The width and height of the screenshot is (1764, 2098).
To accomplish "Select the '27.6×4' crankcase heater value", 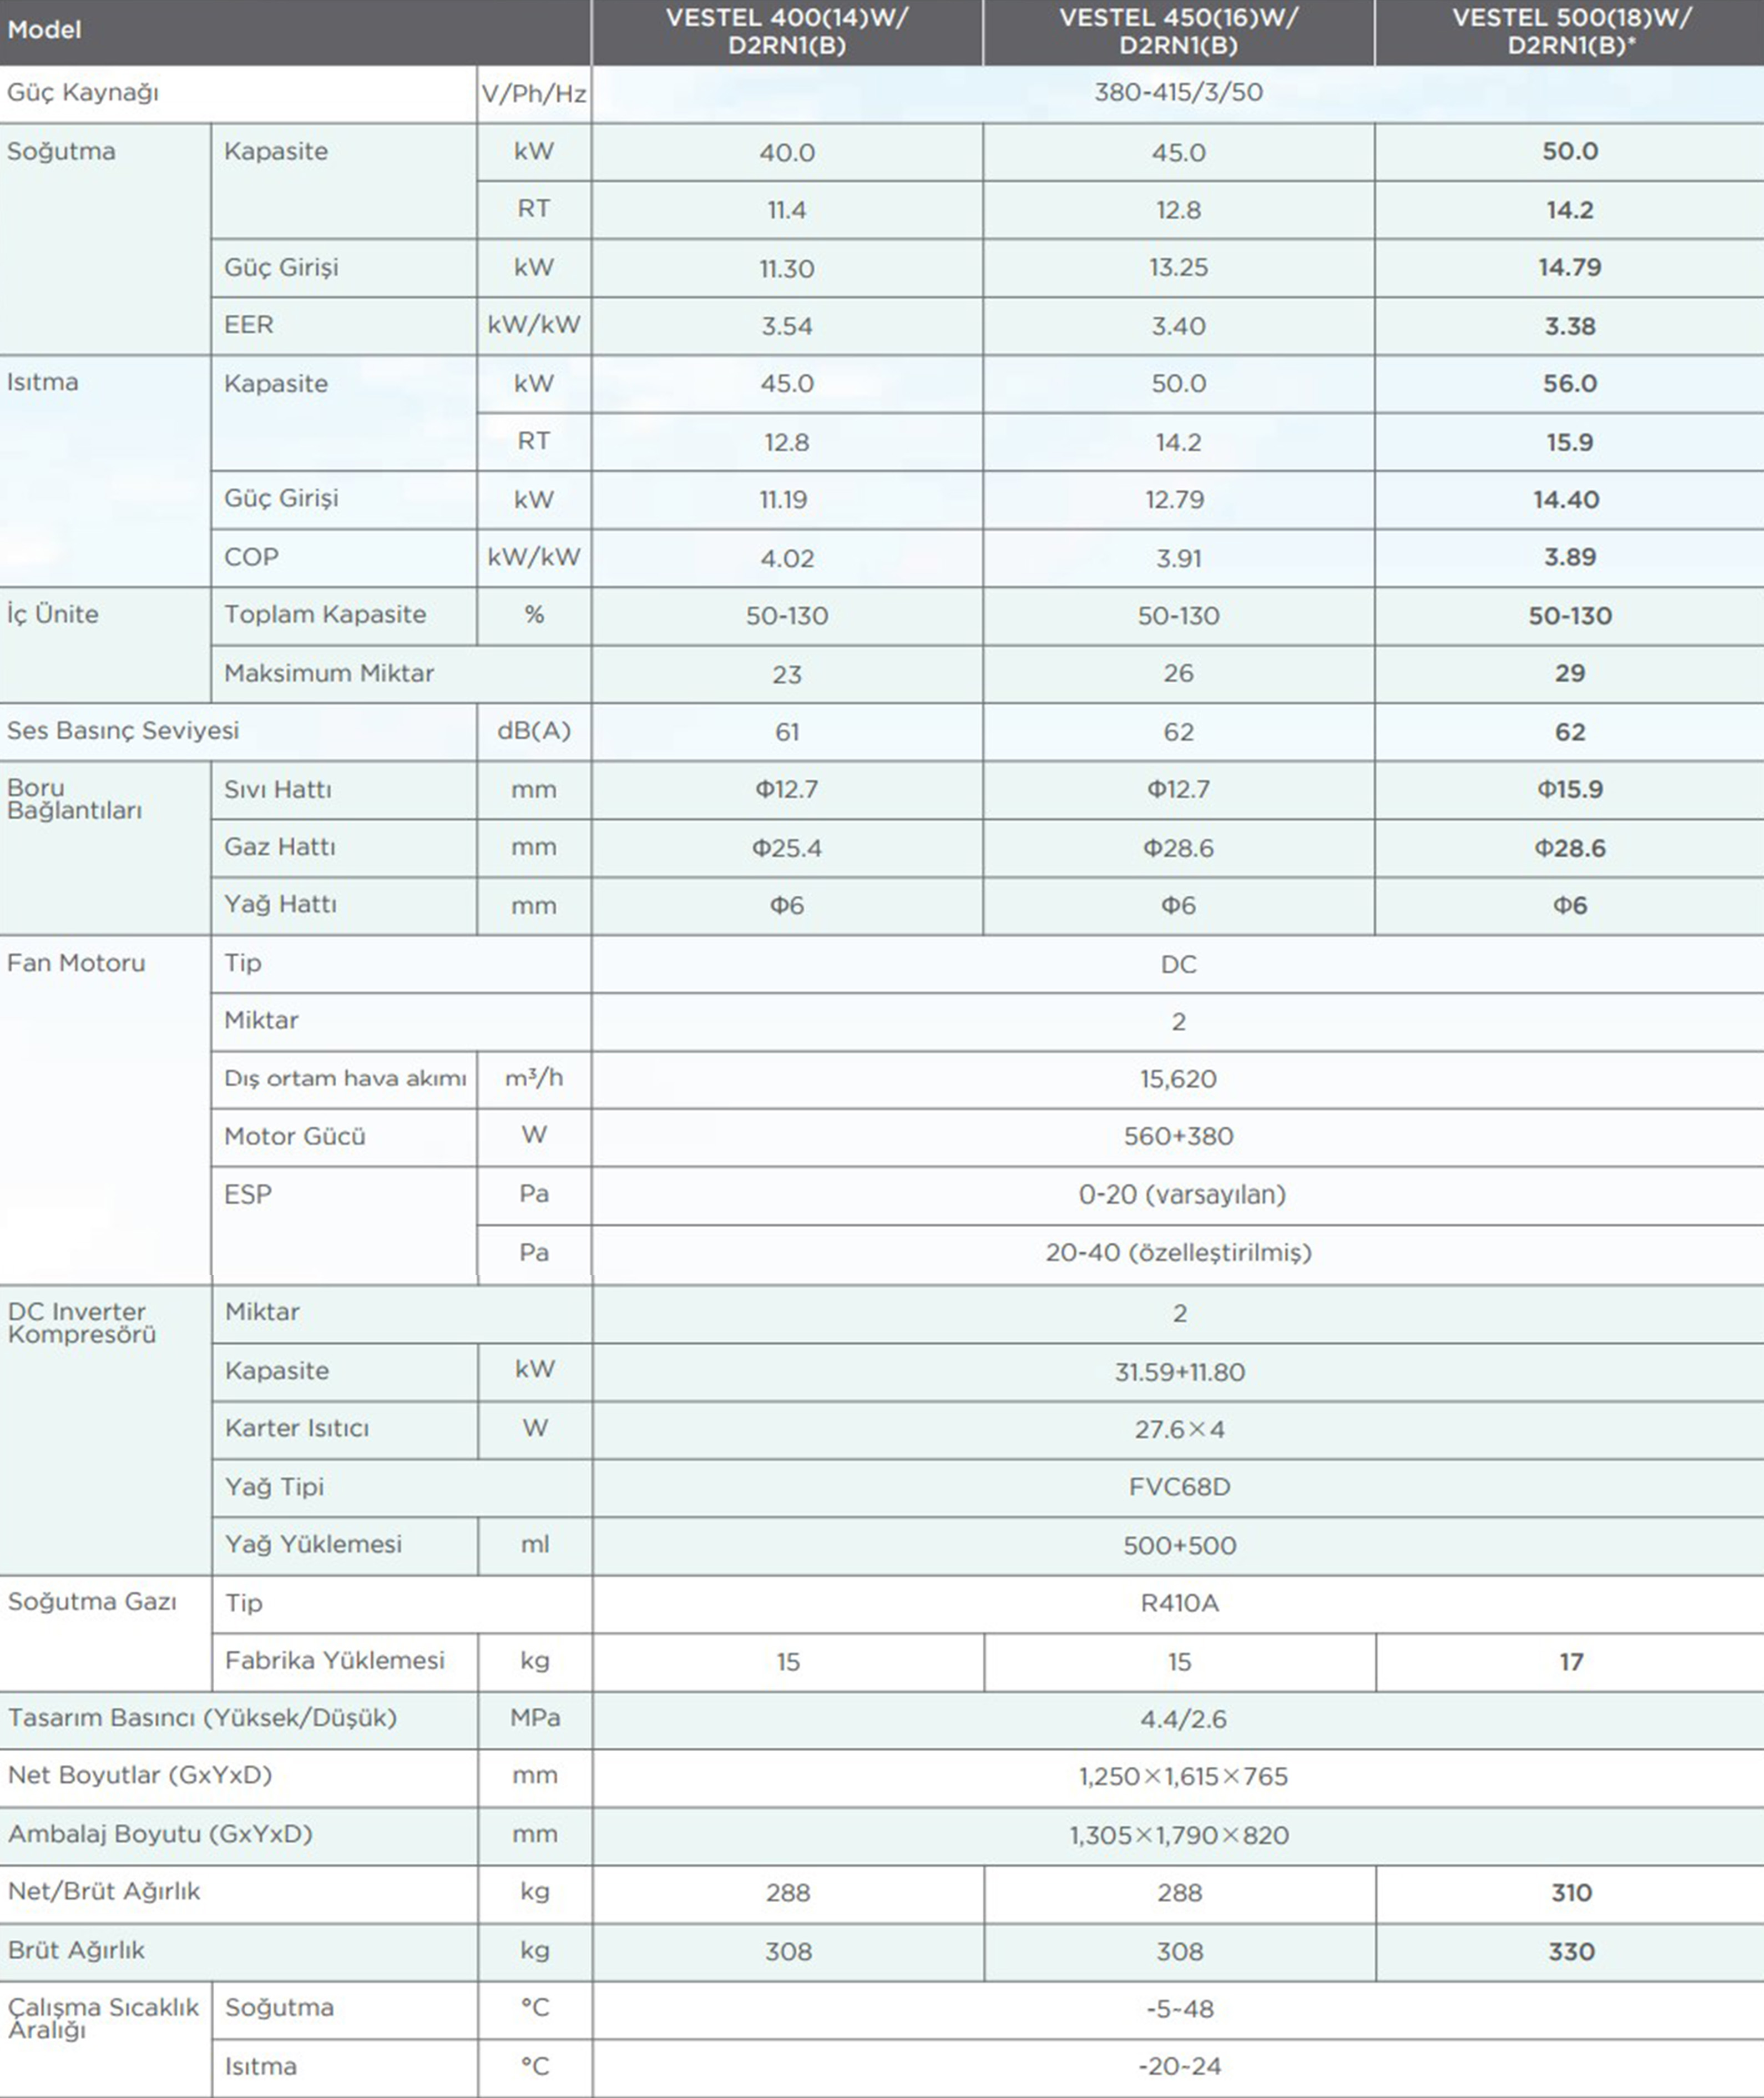I will click(x=1180, y=1431).
